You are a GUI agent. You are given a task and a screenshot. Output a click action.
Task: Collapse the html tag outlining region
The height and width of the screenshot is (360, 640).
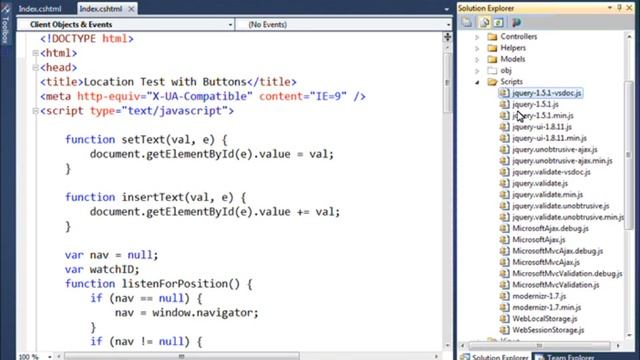pyautogui.click(x=36, y=53)
